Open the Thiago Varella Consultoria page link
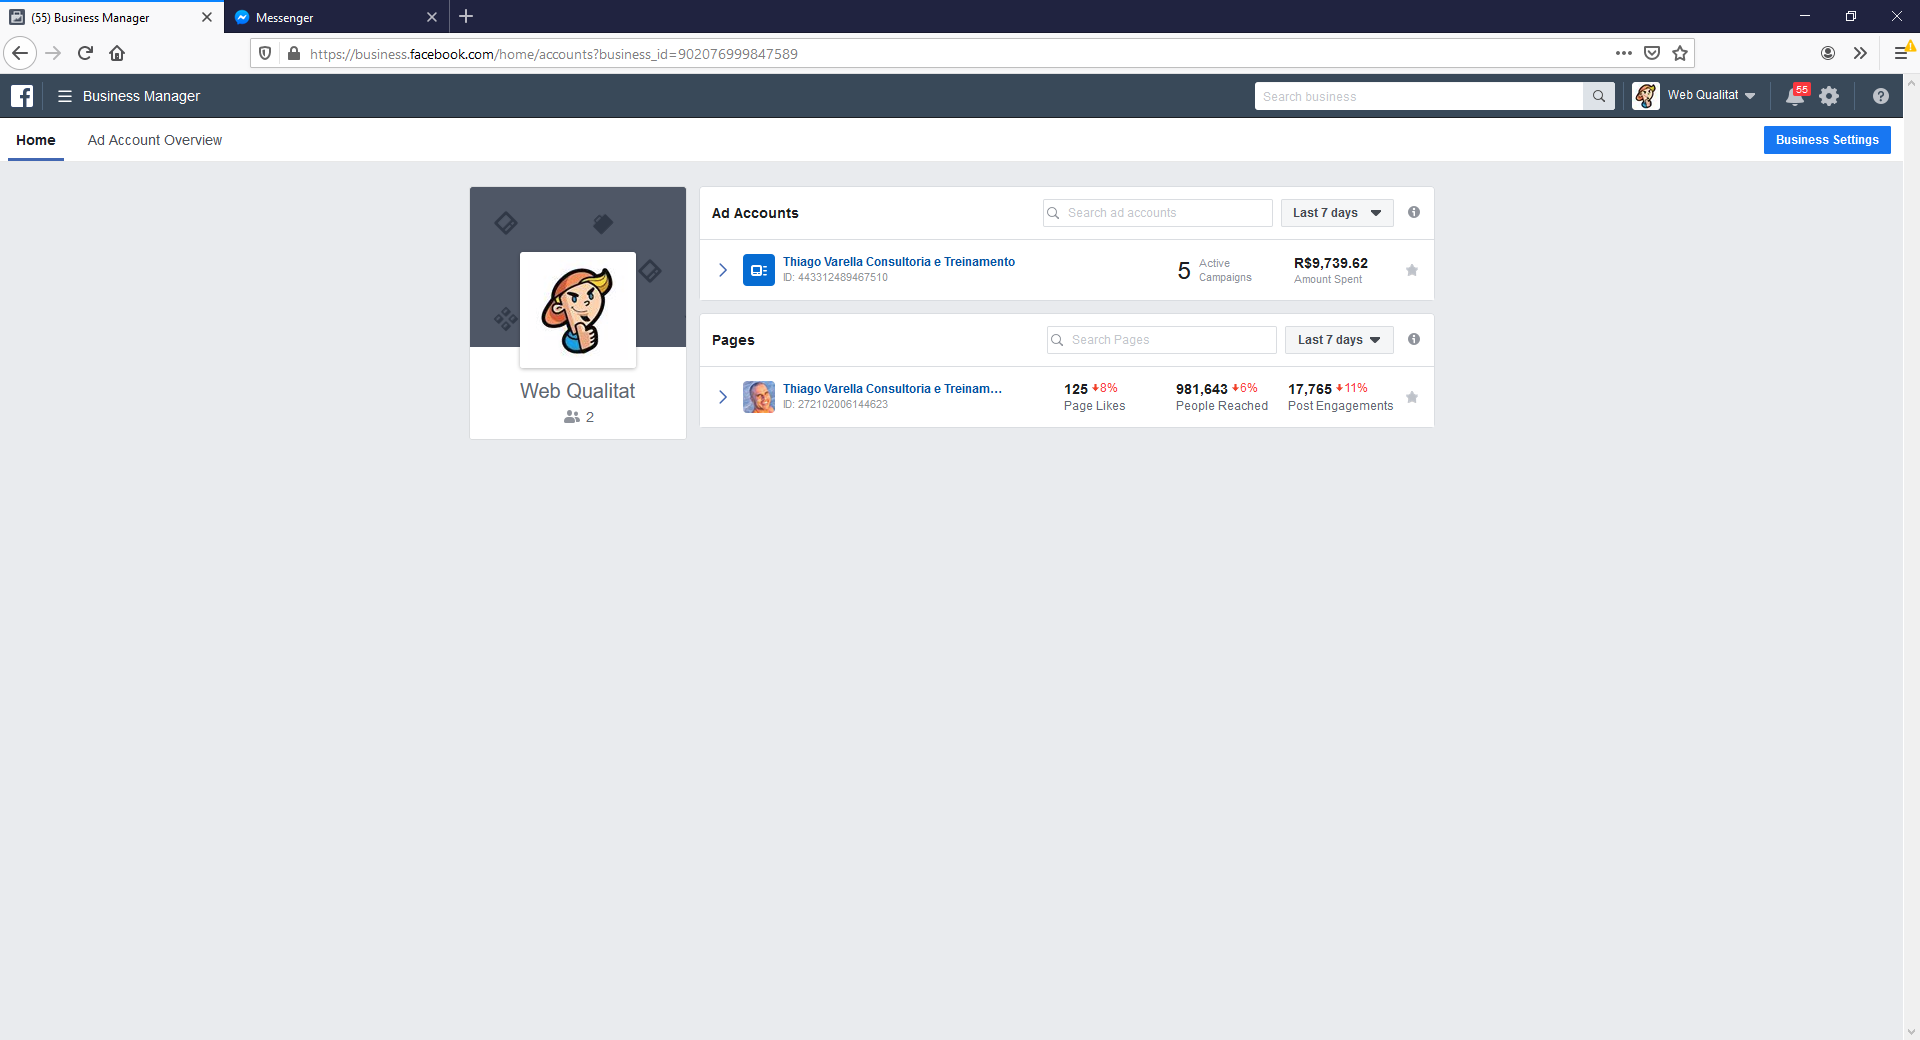This screenshot has width=1920, height=1040. [892, 389]
